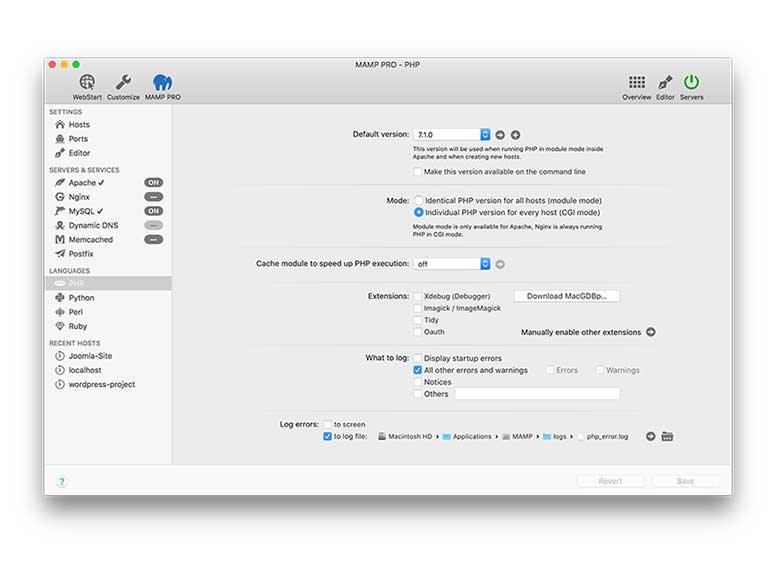Enable the Xdebug (Debugger) extension checkbox

[x=418, y=296]
